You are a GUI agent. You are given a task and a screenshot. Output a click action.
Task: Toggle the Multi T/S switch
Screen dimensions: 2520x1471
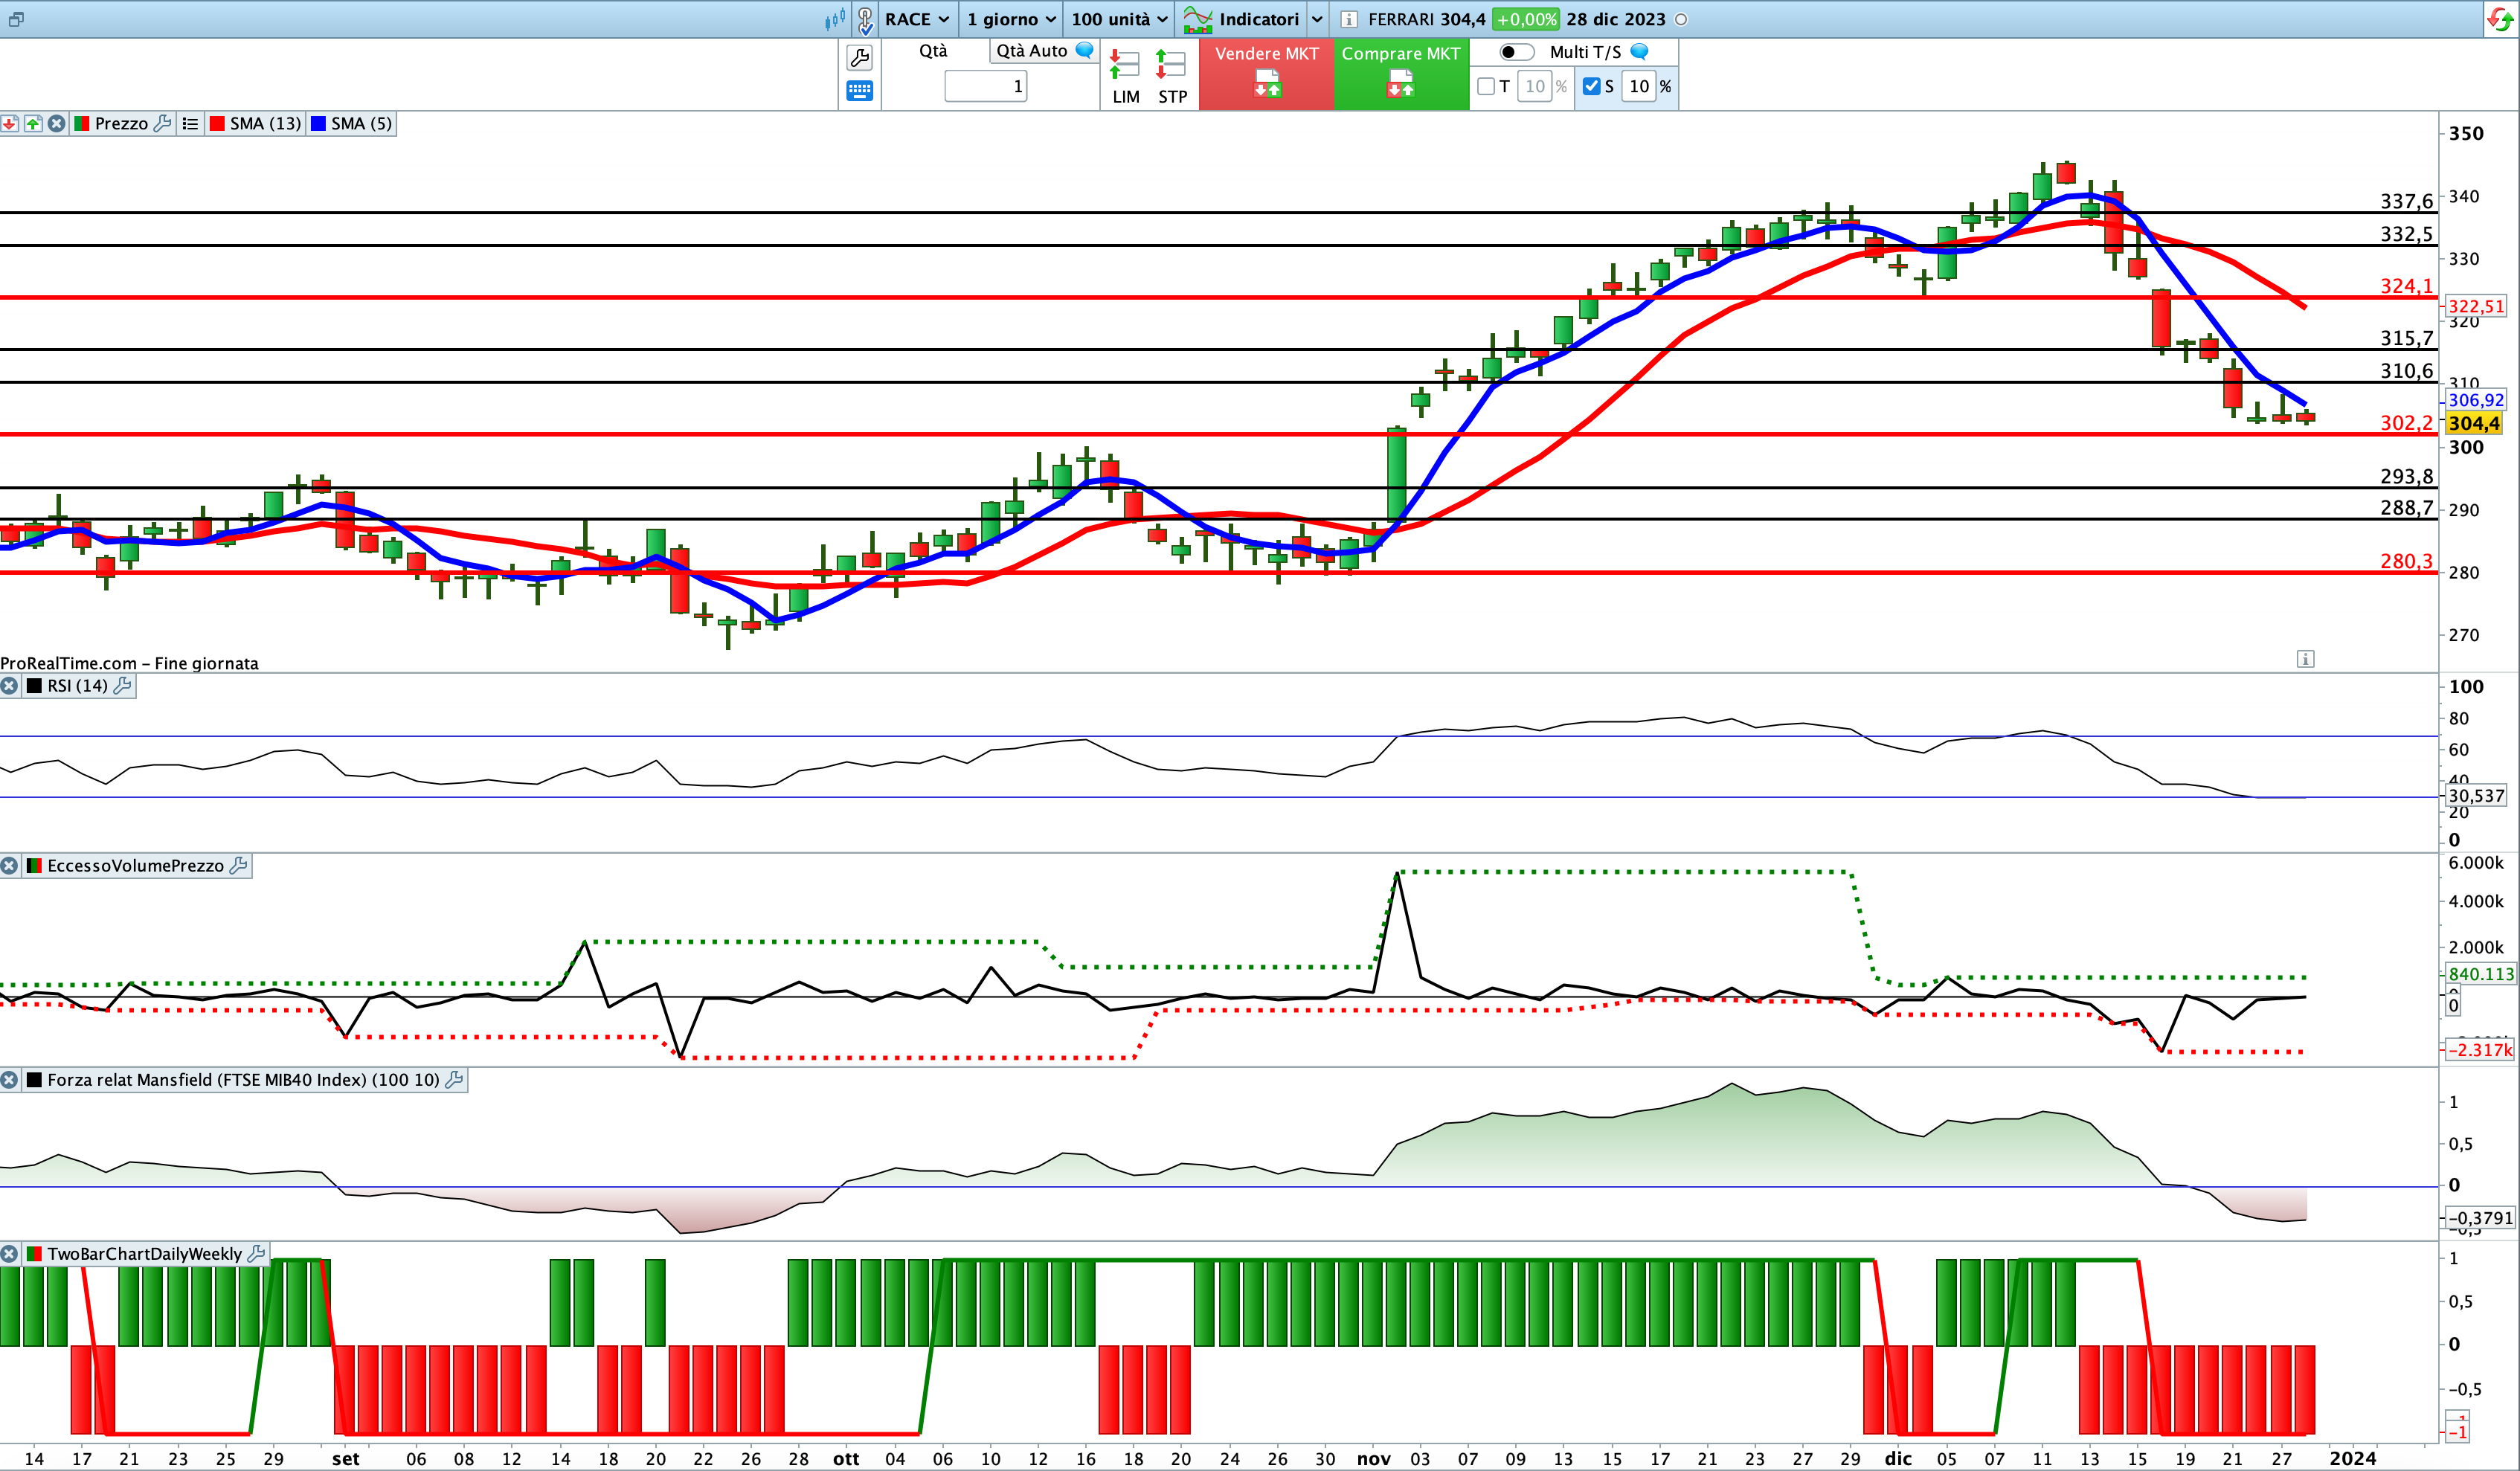coord(1516,52)
